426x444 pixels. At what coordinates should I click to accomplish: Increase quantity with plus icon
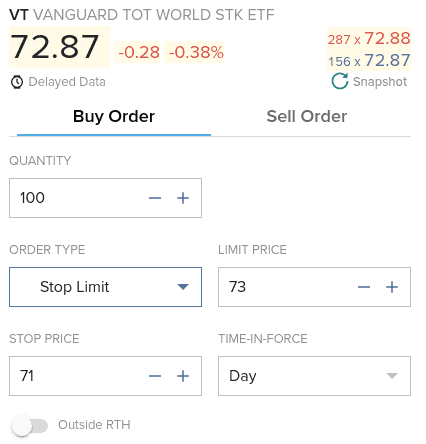pos(183,198)
